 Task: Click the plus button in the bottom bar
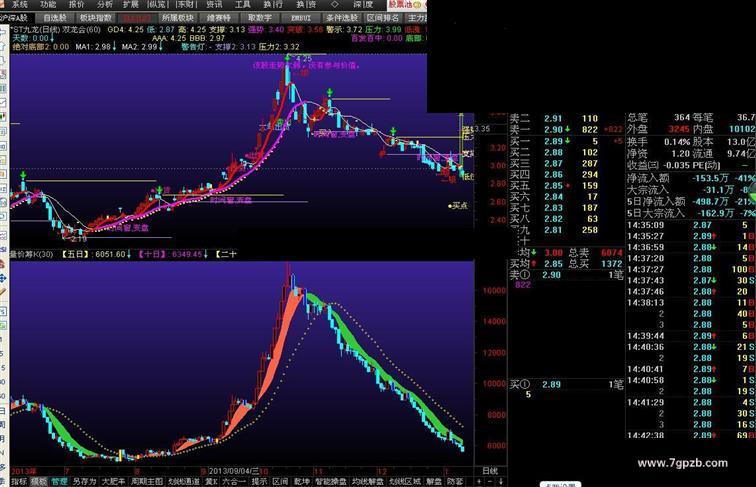coord(479,481)
